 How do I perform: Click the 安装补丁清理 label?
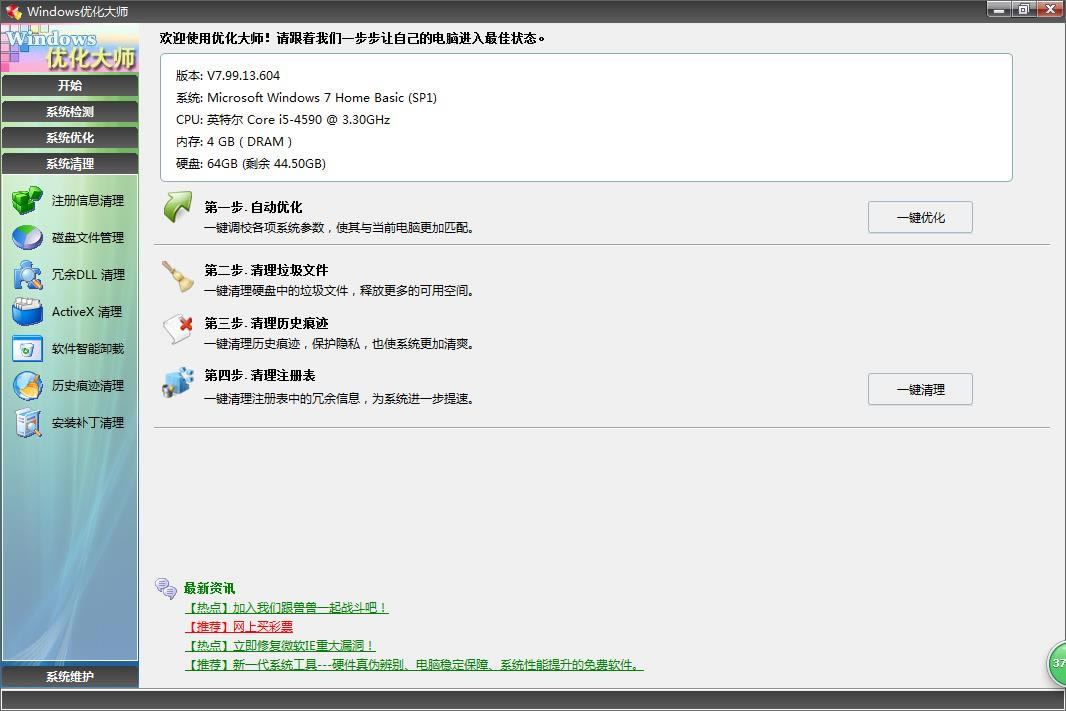[88, 423]
